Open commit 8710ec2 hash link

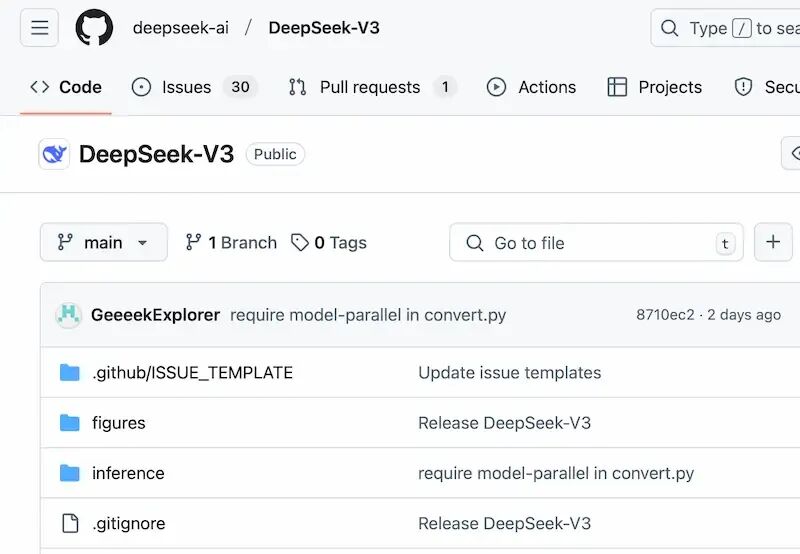tap(665, 315)
